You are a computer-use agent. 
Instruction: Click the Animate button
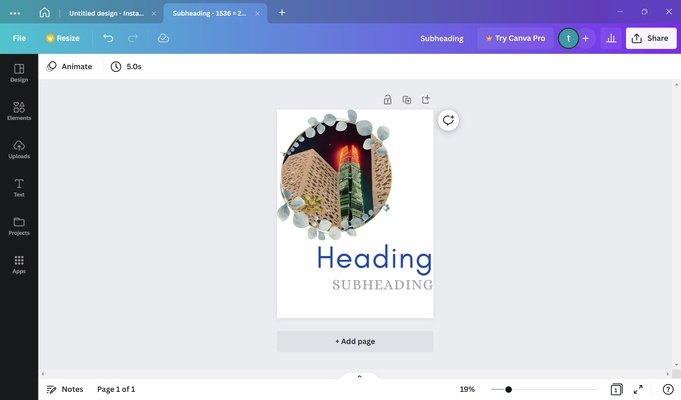(x=69, y=66)
